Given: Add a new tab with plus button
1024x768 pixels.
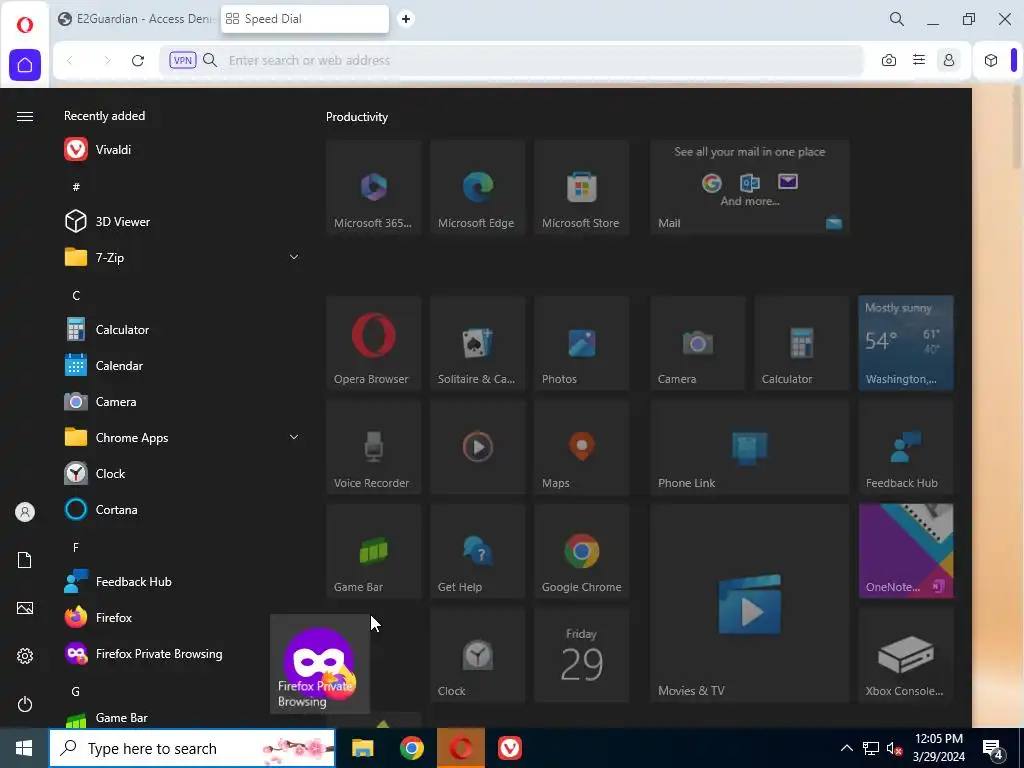Looking at the screenshot, I should (x=406, y=19).
